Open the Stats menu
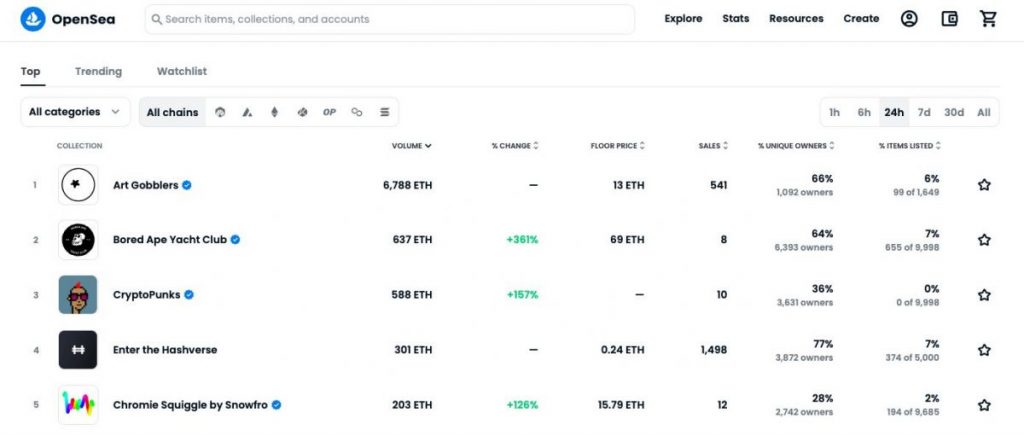 coord(735,19)
